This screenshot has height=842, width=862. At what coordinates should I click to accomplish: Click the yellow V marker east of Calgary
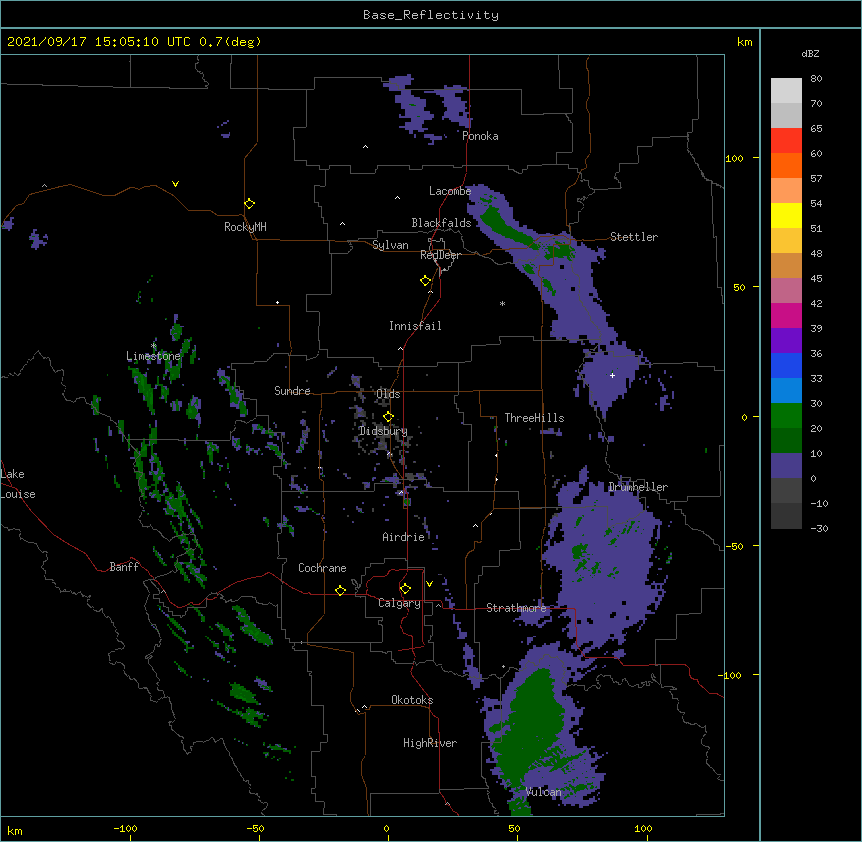(429, 584)
